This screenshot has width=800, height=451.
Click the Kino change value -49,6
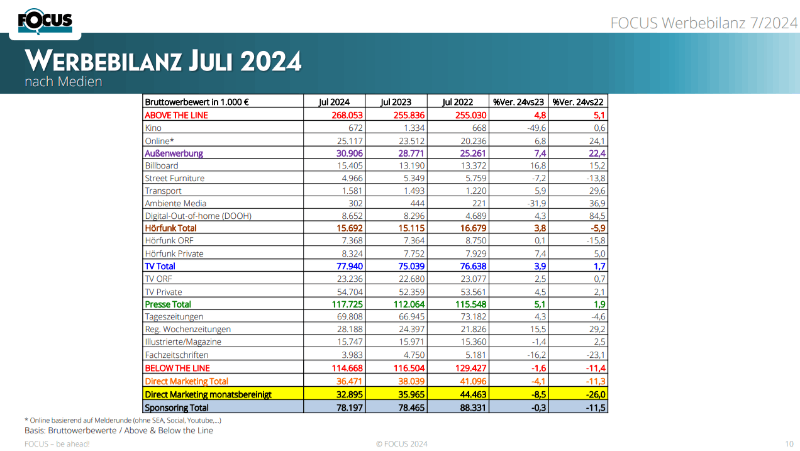coord(537,128)
